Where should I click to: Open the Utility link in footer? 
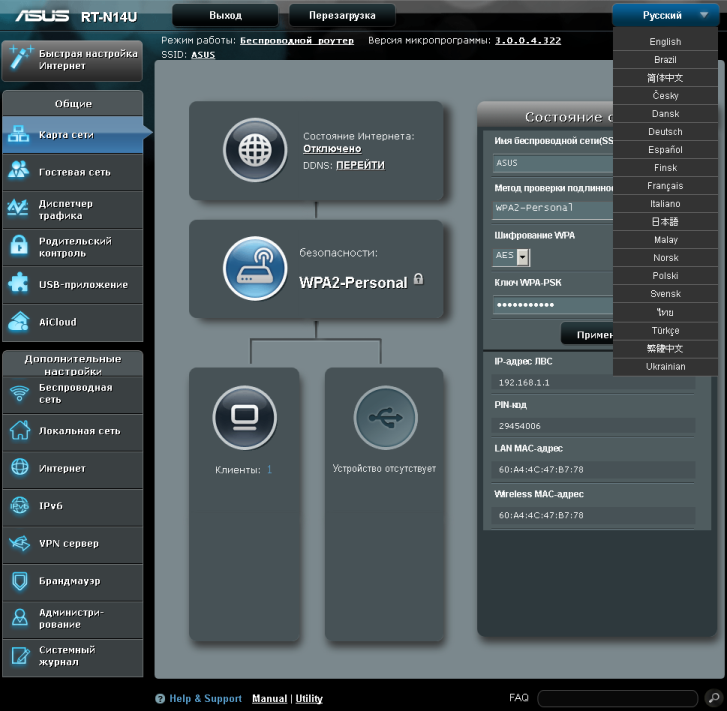coord(309,698)
